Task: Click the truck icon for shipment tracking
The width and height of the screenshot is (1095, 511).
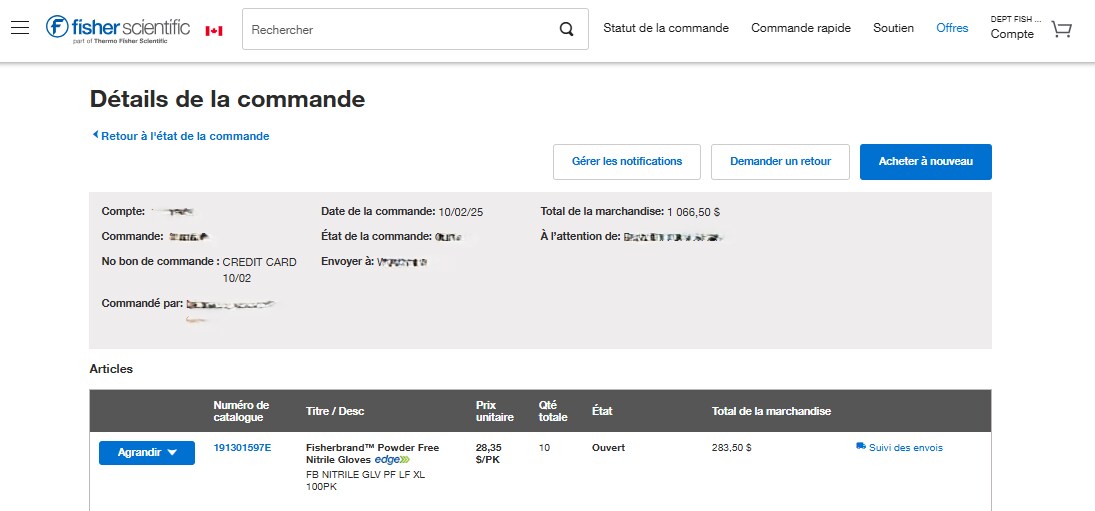Action: coord(861,447)
